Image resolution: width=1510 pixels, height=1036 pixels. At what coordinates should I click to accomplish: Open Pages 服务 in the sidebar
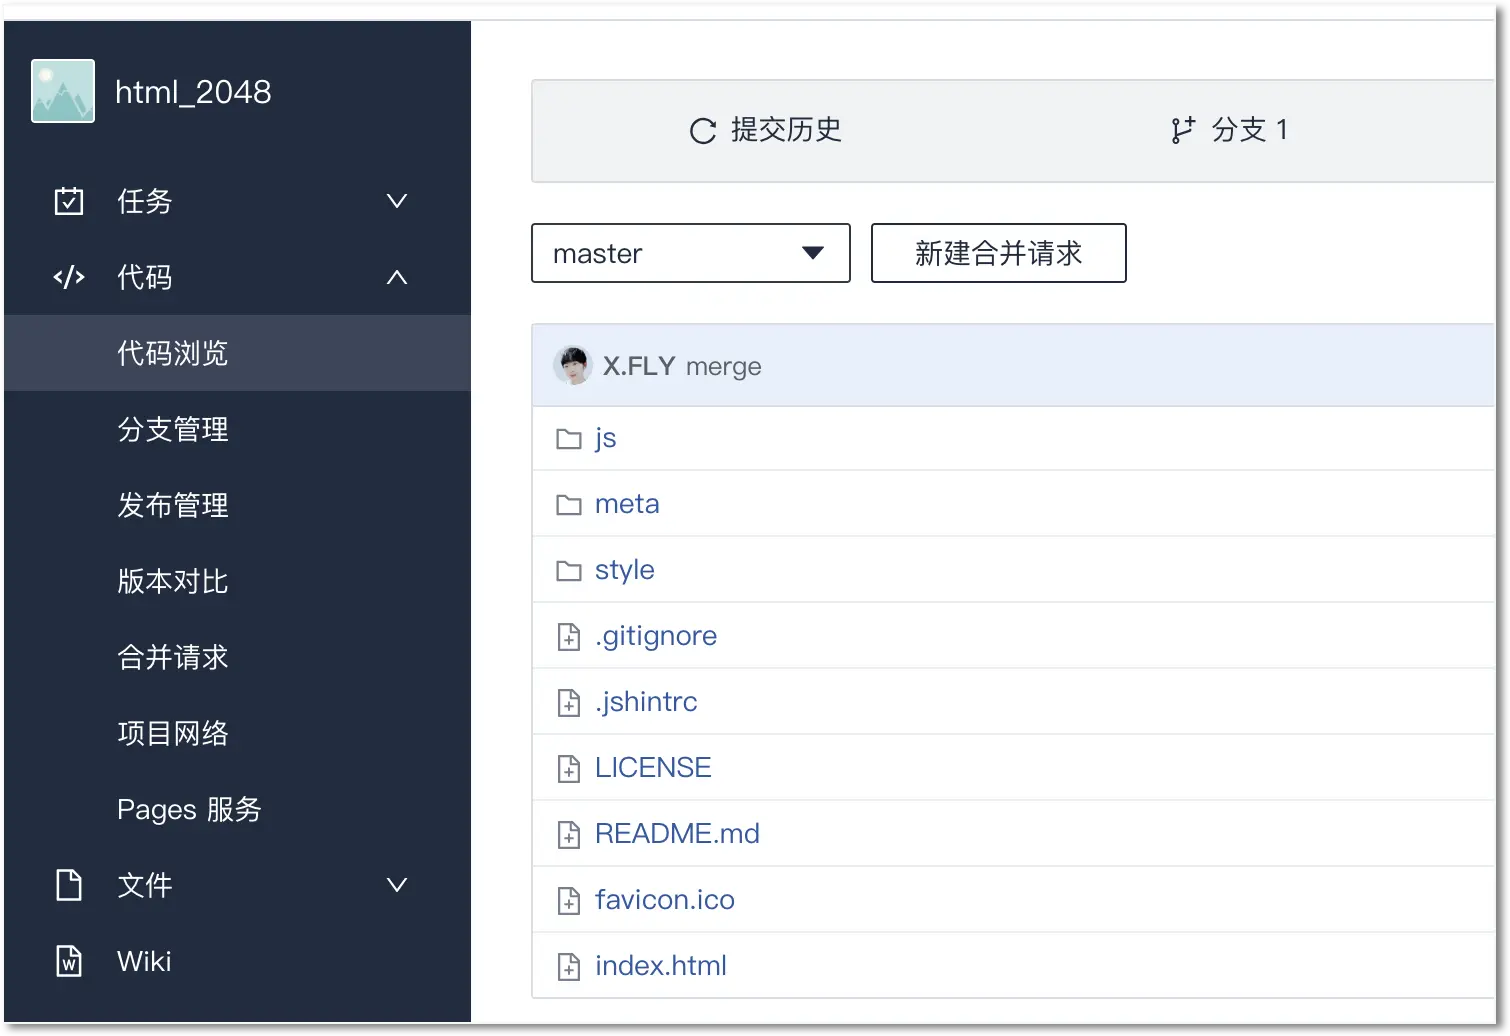pyautogui.click(x=188, y=809)
